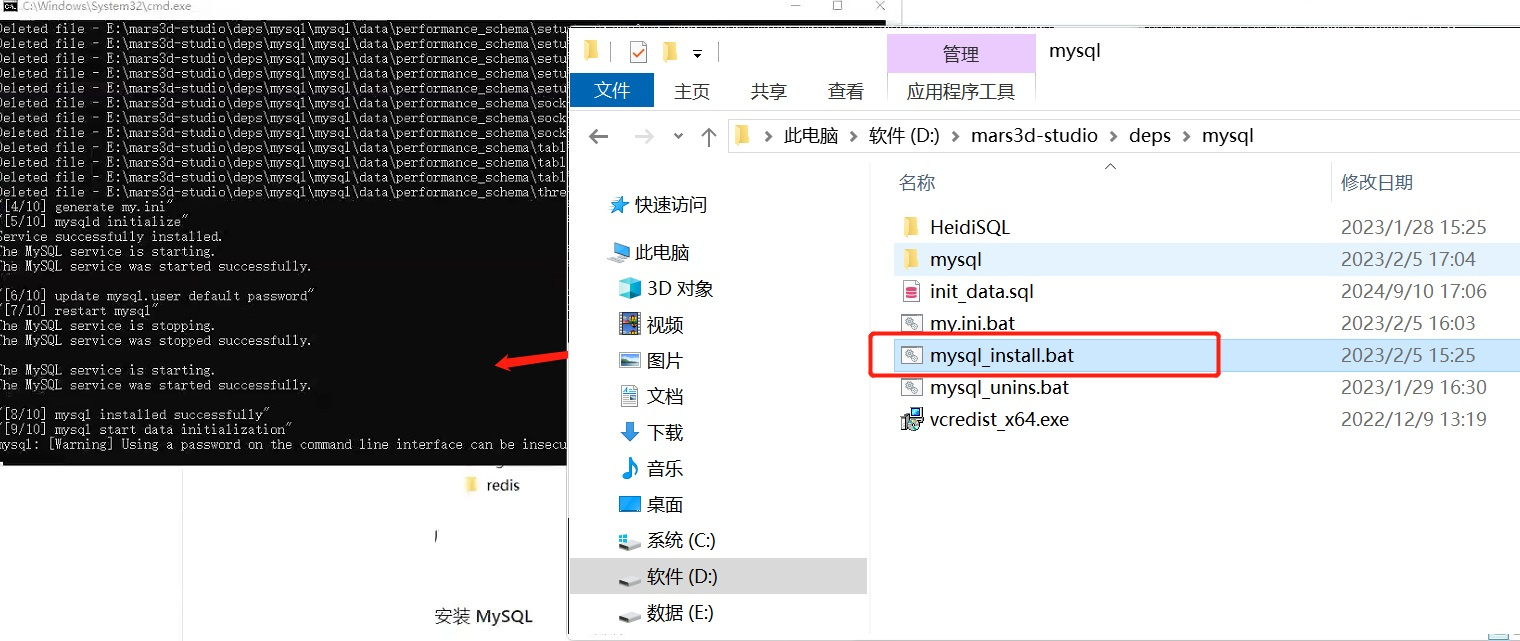Select 快速访问 in the navigation pane

tap(670, 205)
